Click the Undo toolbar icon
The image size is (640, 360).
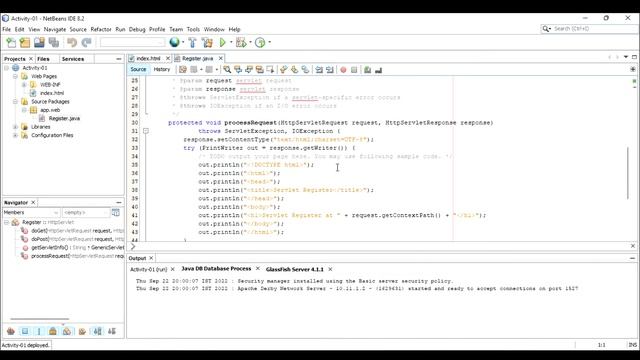pos(72,42)
